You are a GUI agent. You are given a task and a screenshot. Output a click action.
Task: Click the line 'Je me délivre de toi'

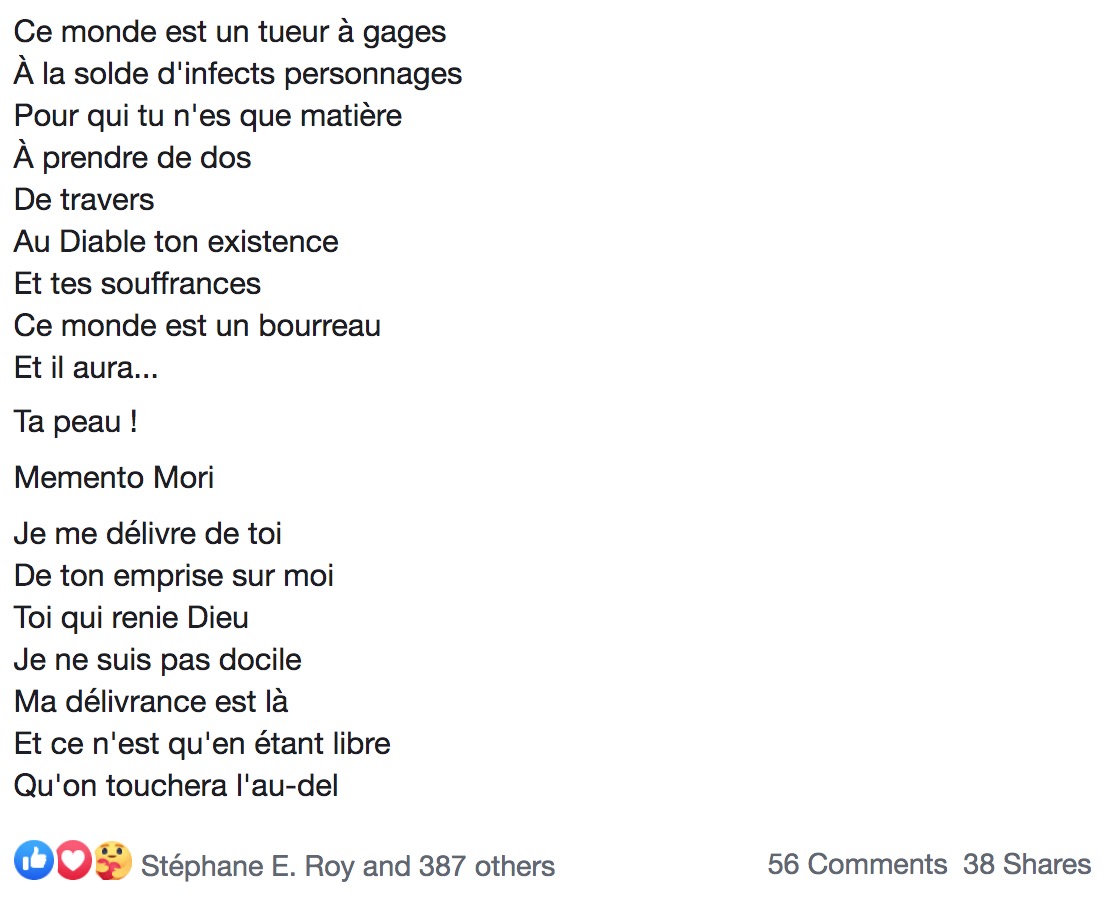pos(147,534)
